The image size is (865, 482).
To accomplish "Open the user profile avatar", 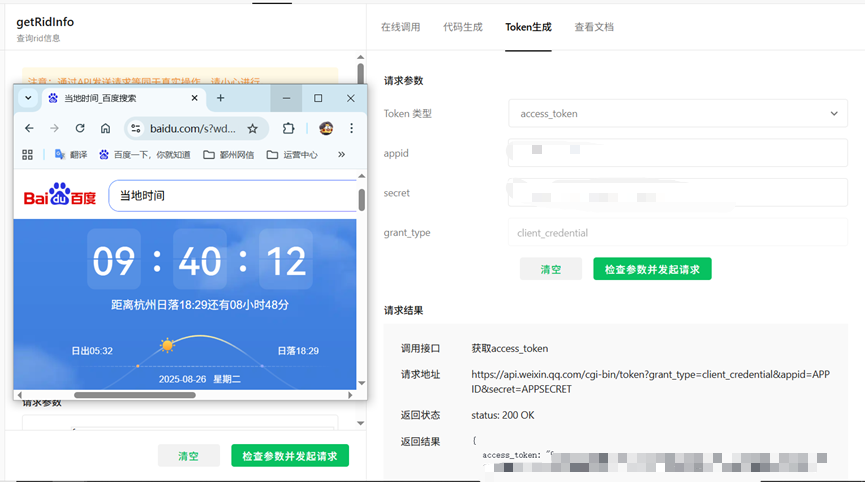I will [x=325, y=128].
